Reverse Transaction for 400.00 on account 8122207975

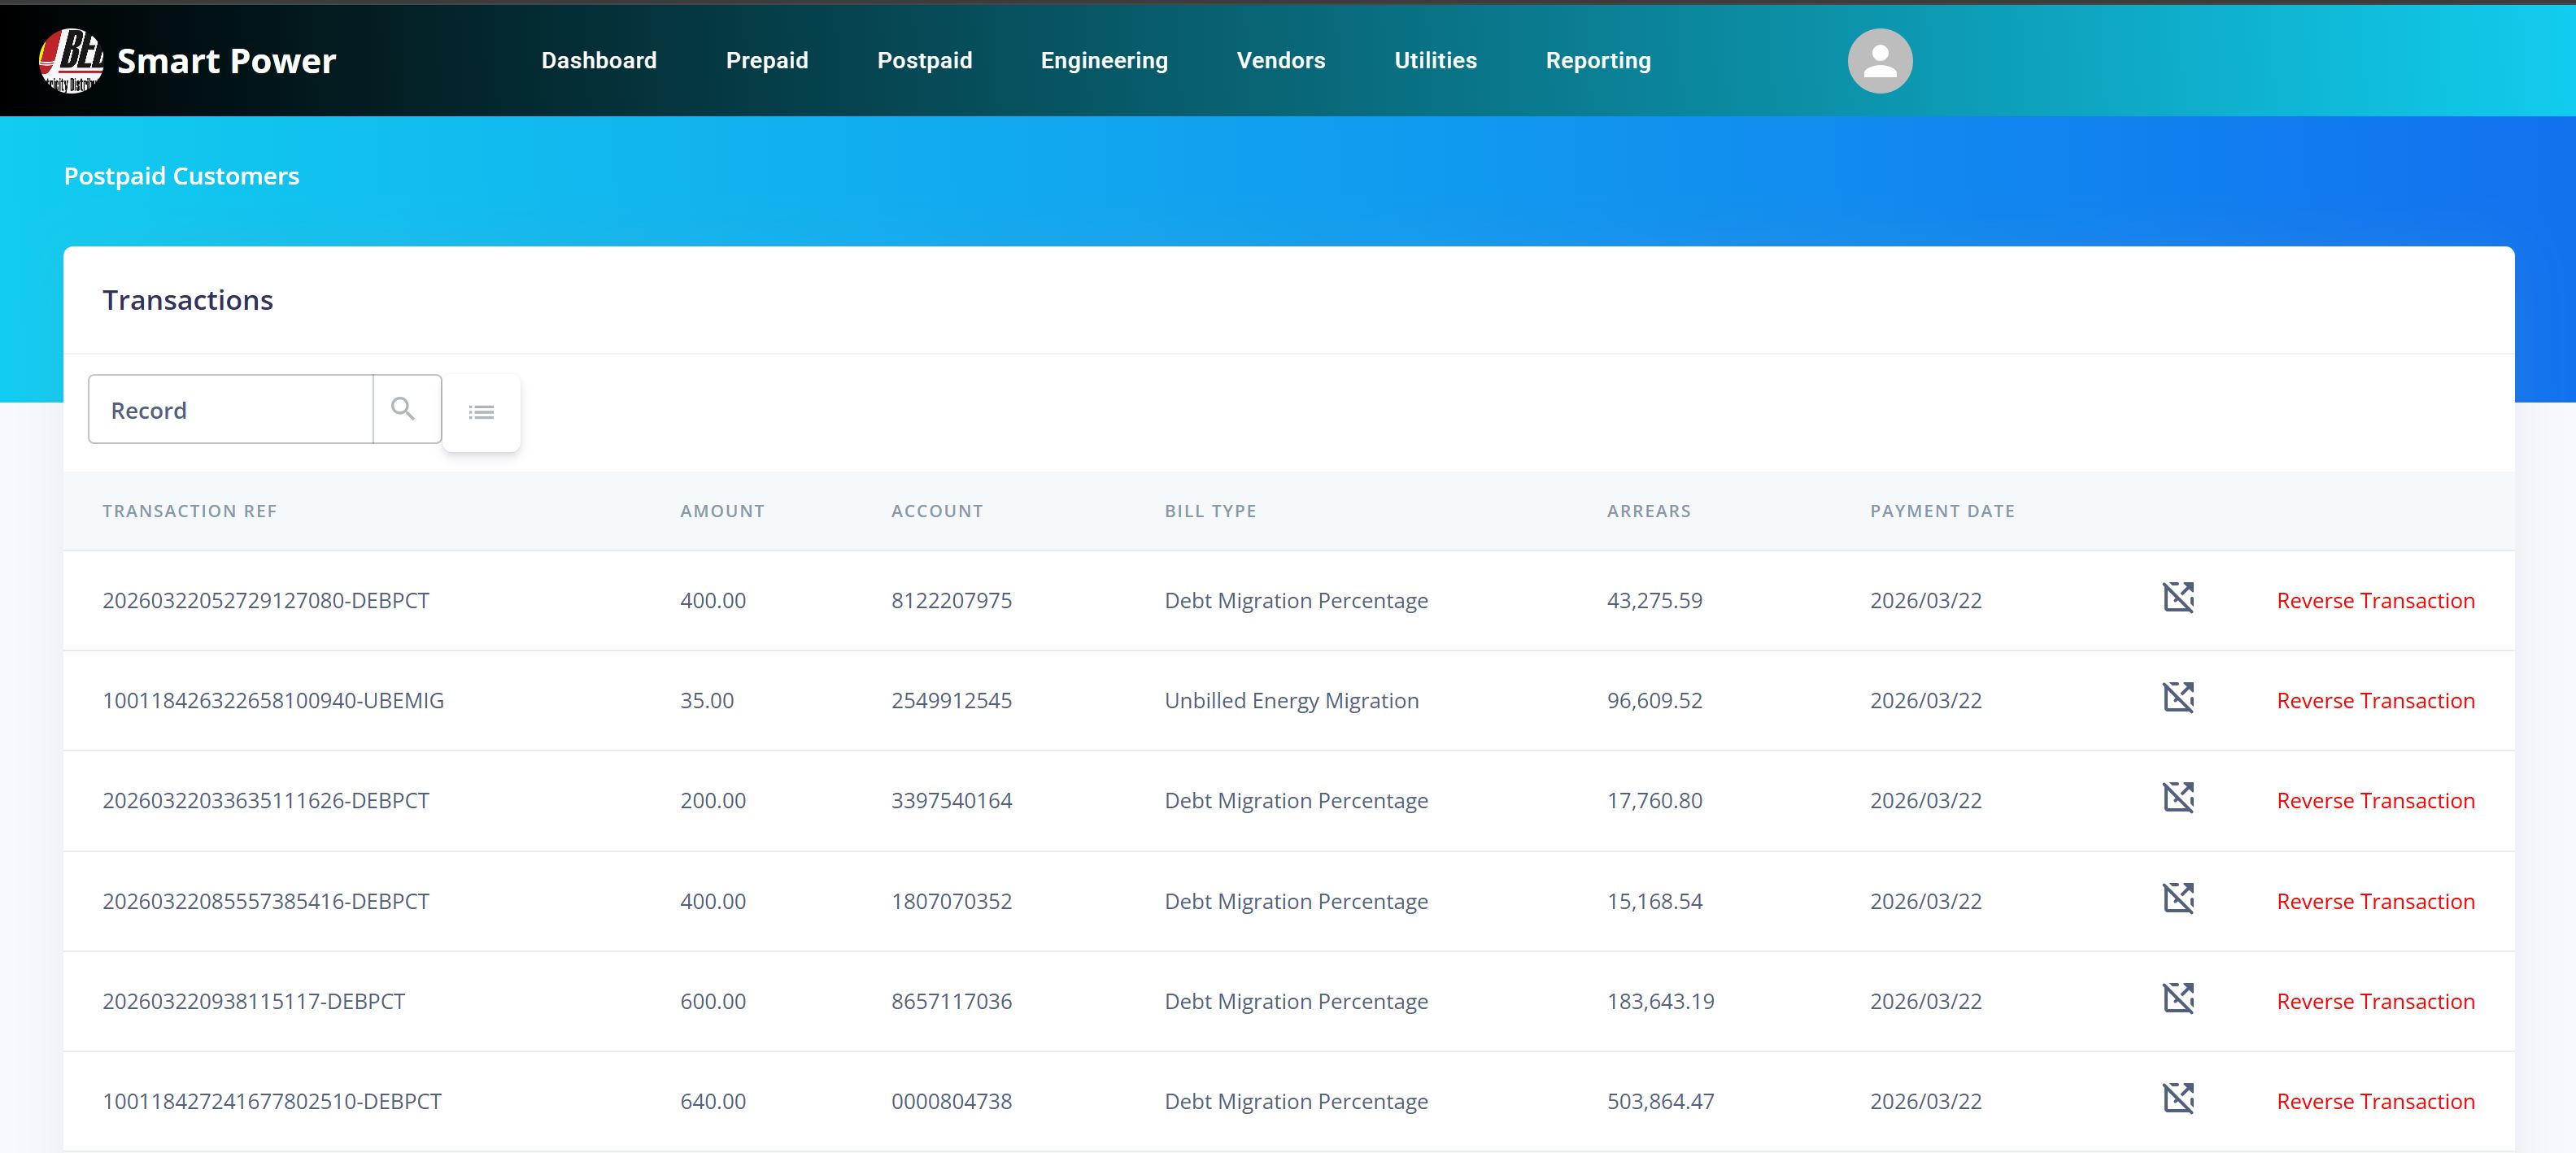(2375, 601)
